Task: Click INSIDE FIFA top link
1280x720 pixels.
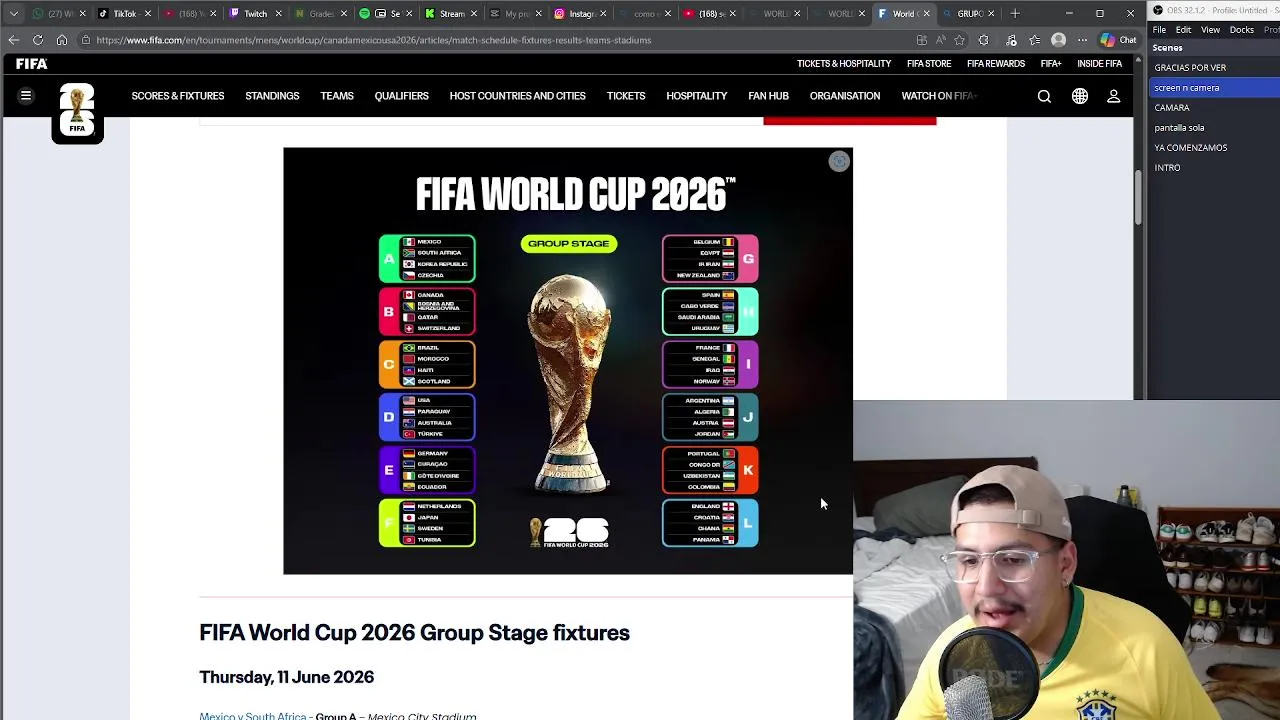Action: (x=1099, y=64)
